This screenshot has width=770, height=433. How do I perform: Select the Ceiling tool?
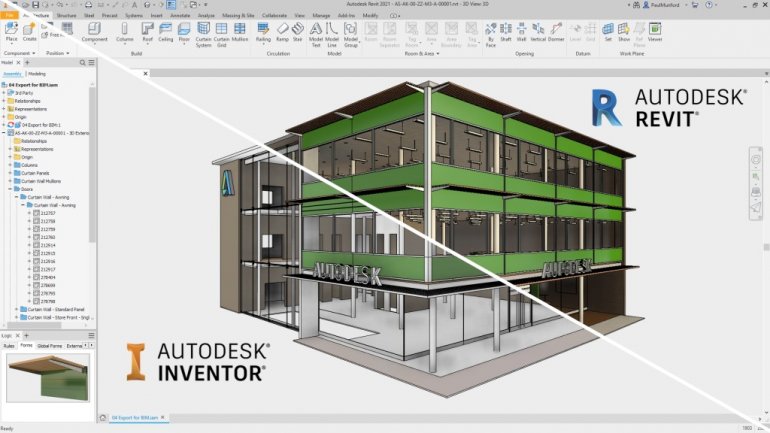pos(165,32)
